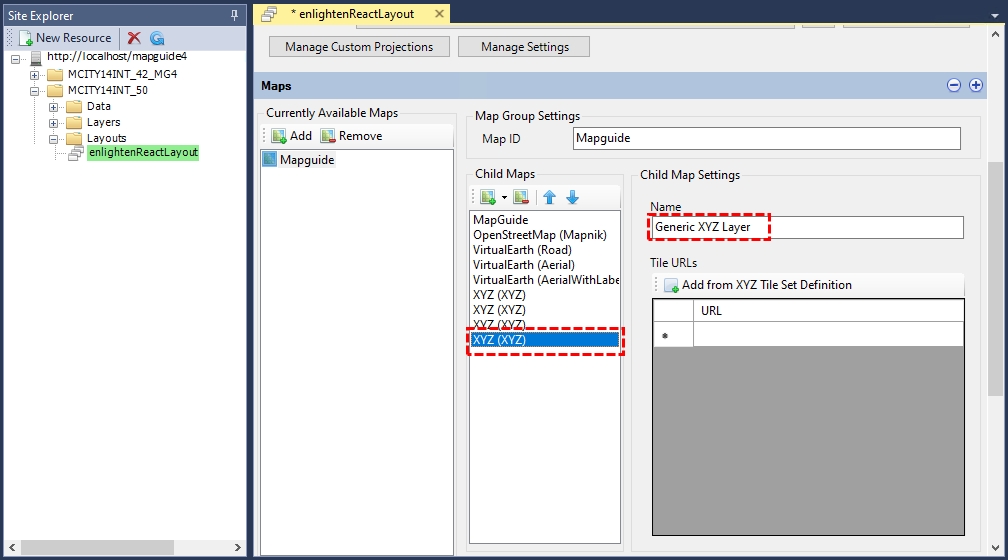Click the add child map icon
This screenshot has width=1008, height=560.
point(487,198)
